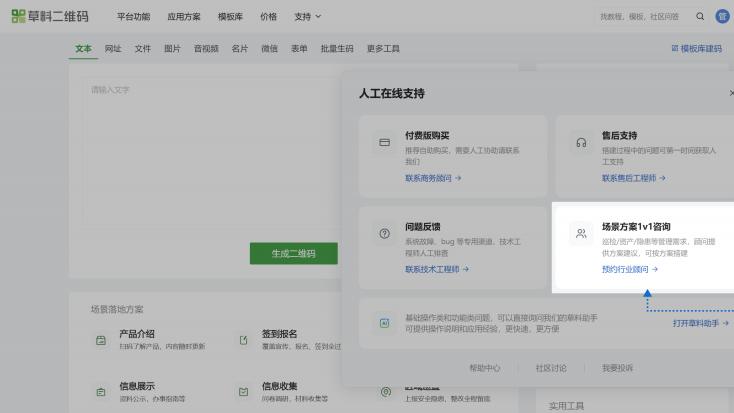
Task: Open the user avatar in the header
Action: [723, 16]
